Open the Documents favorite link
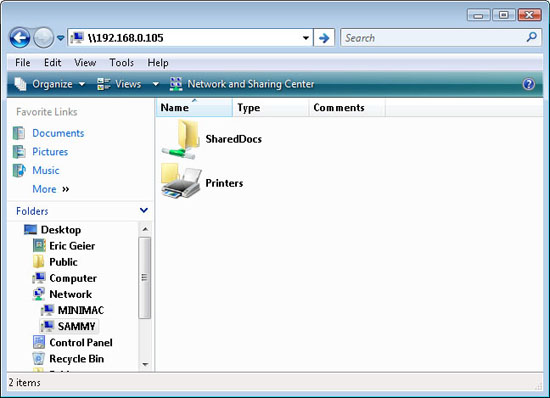This screenshot has height=398, width=550. click(x=58, y=133)
